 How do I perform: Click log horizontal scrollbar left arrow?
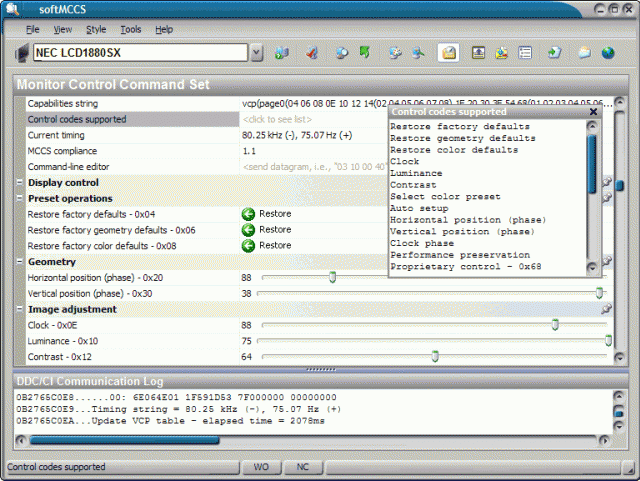coord(21,440)
